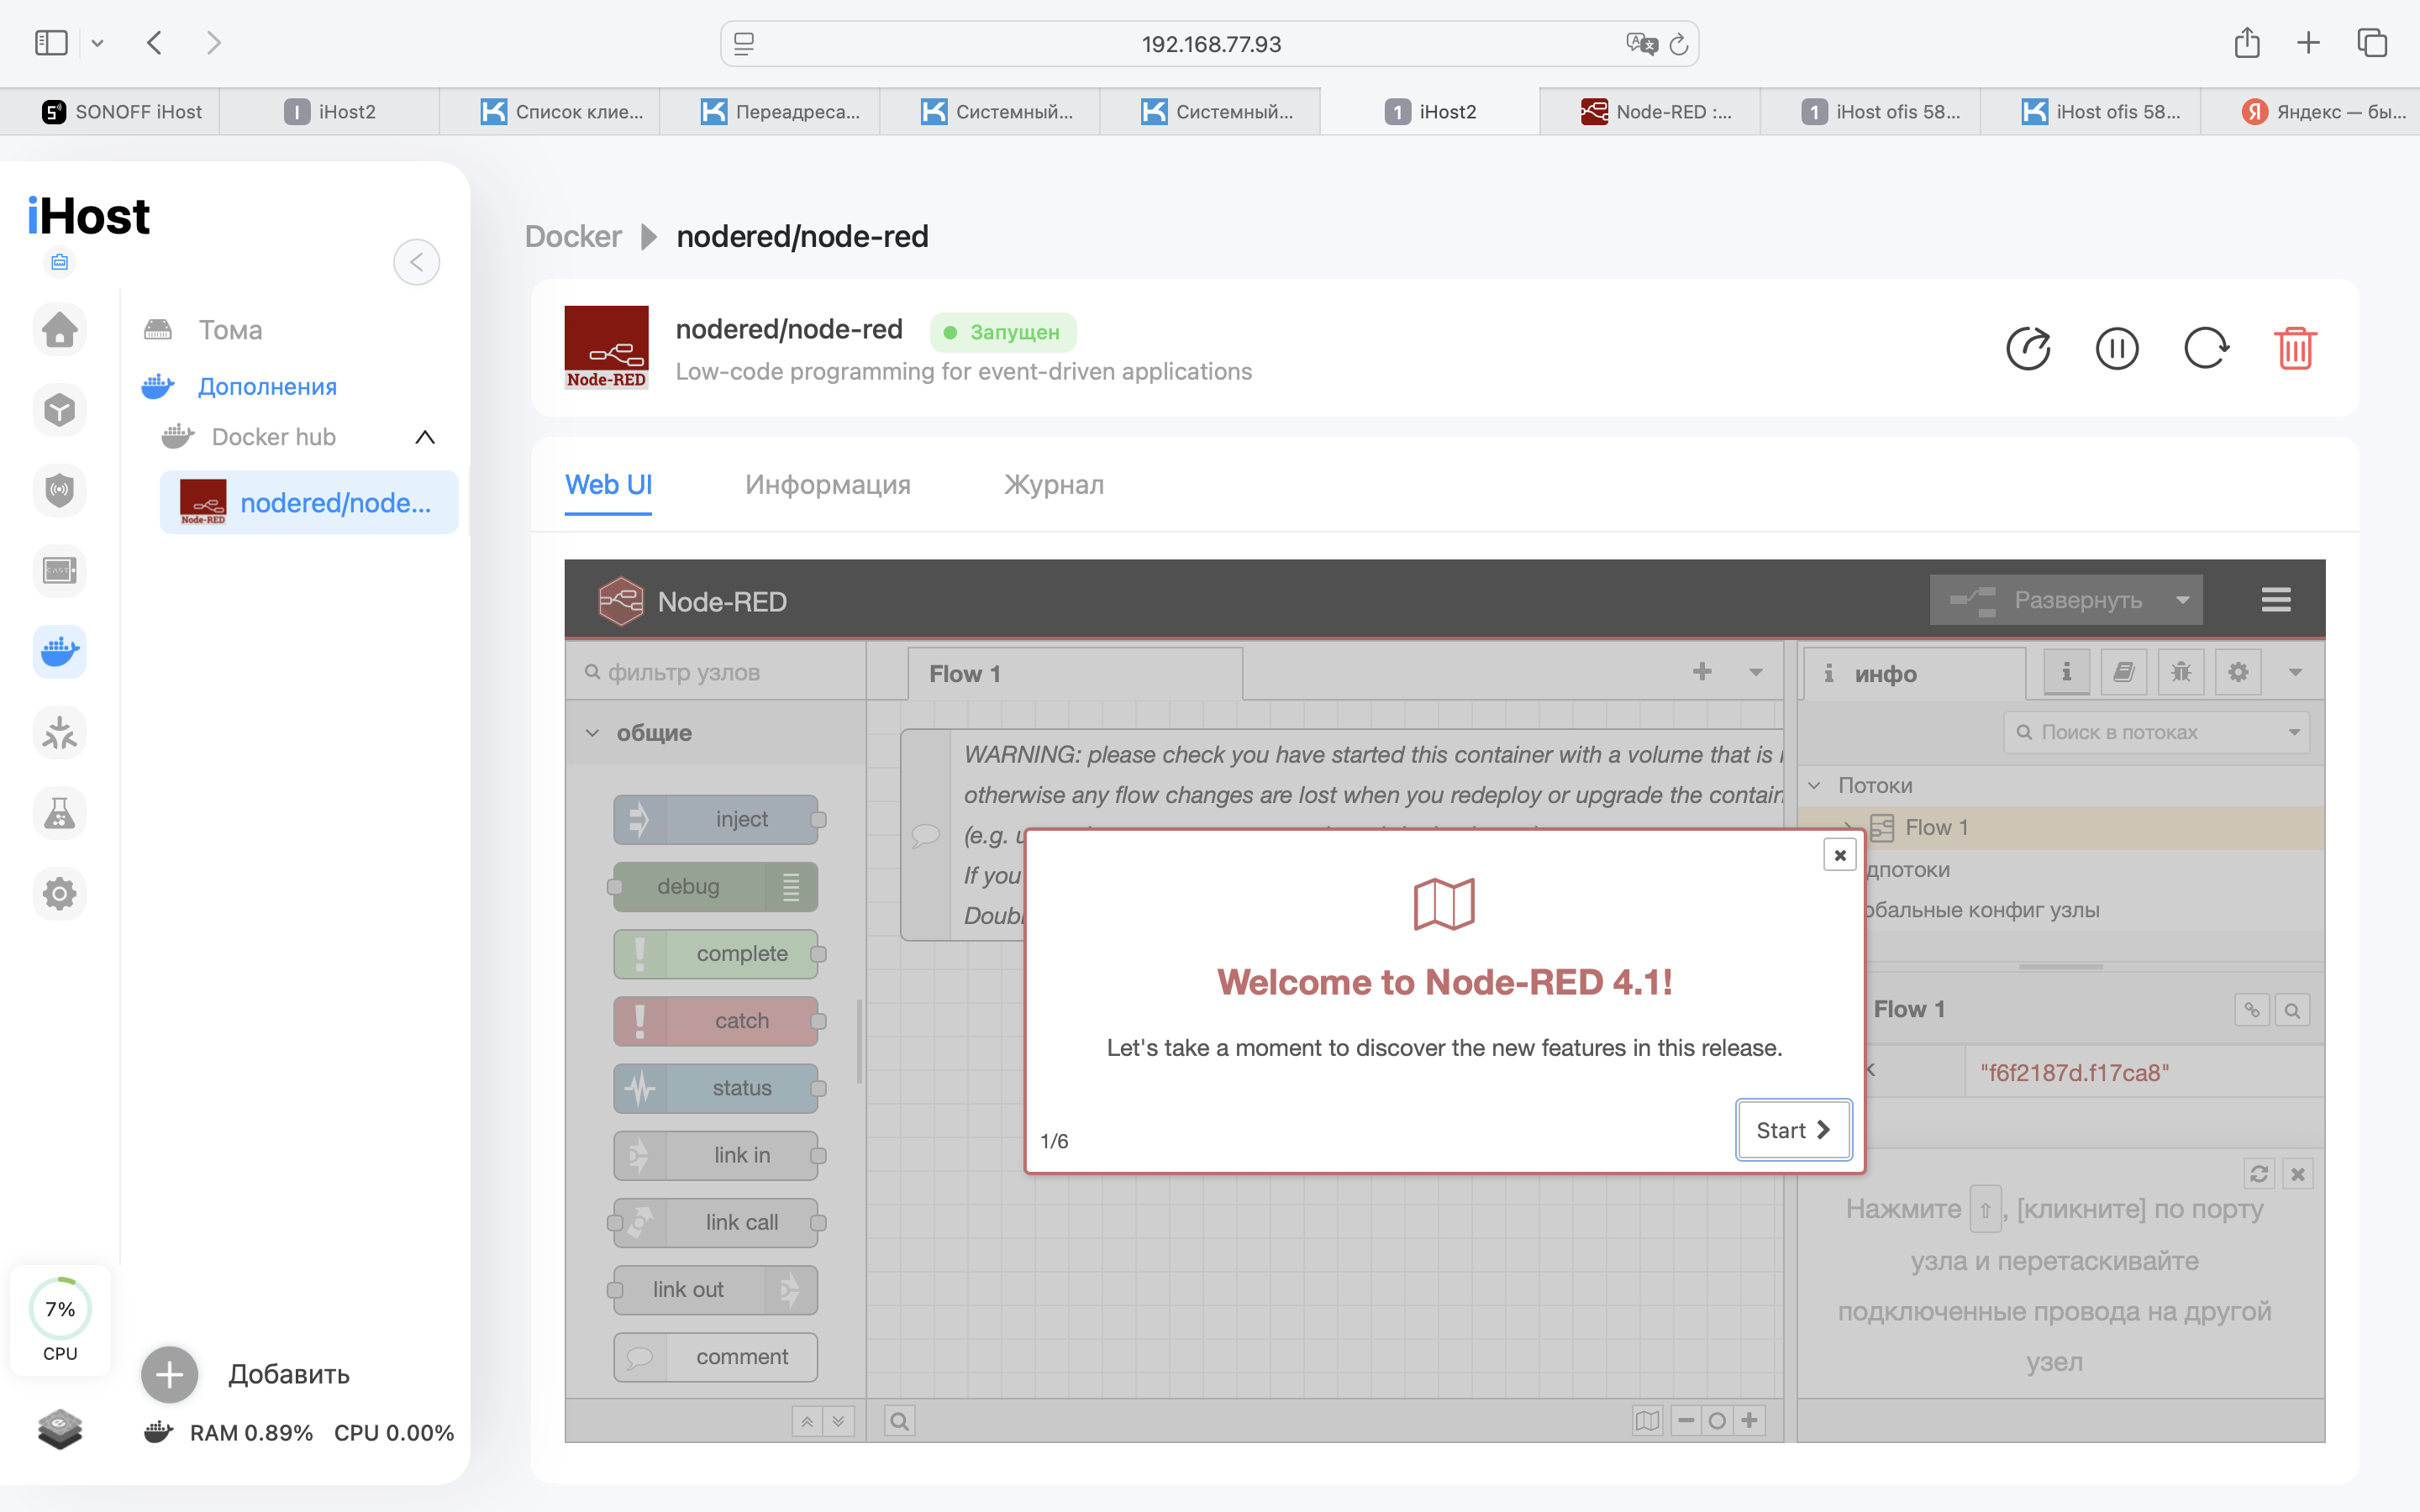The height and width of the screenshot is (1512, 2420).
Task: Pause the nodered container
Action: pos(2116,348)
